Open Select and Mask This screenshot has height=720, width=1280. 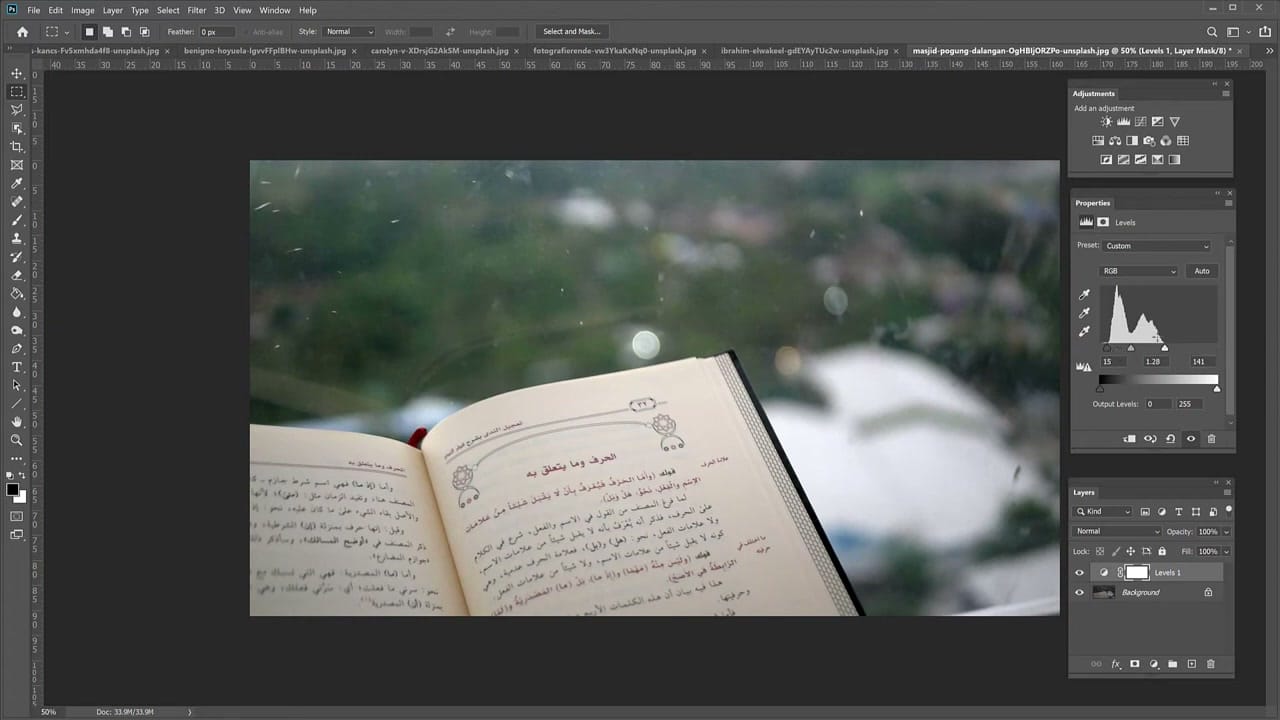pyautogui.click(x=571, y=31)
